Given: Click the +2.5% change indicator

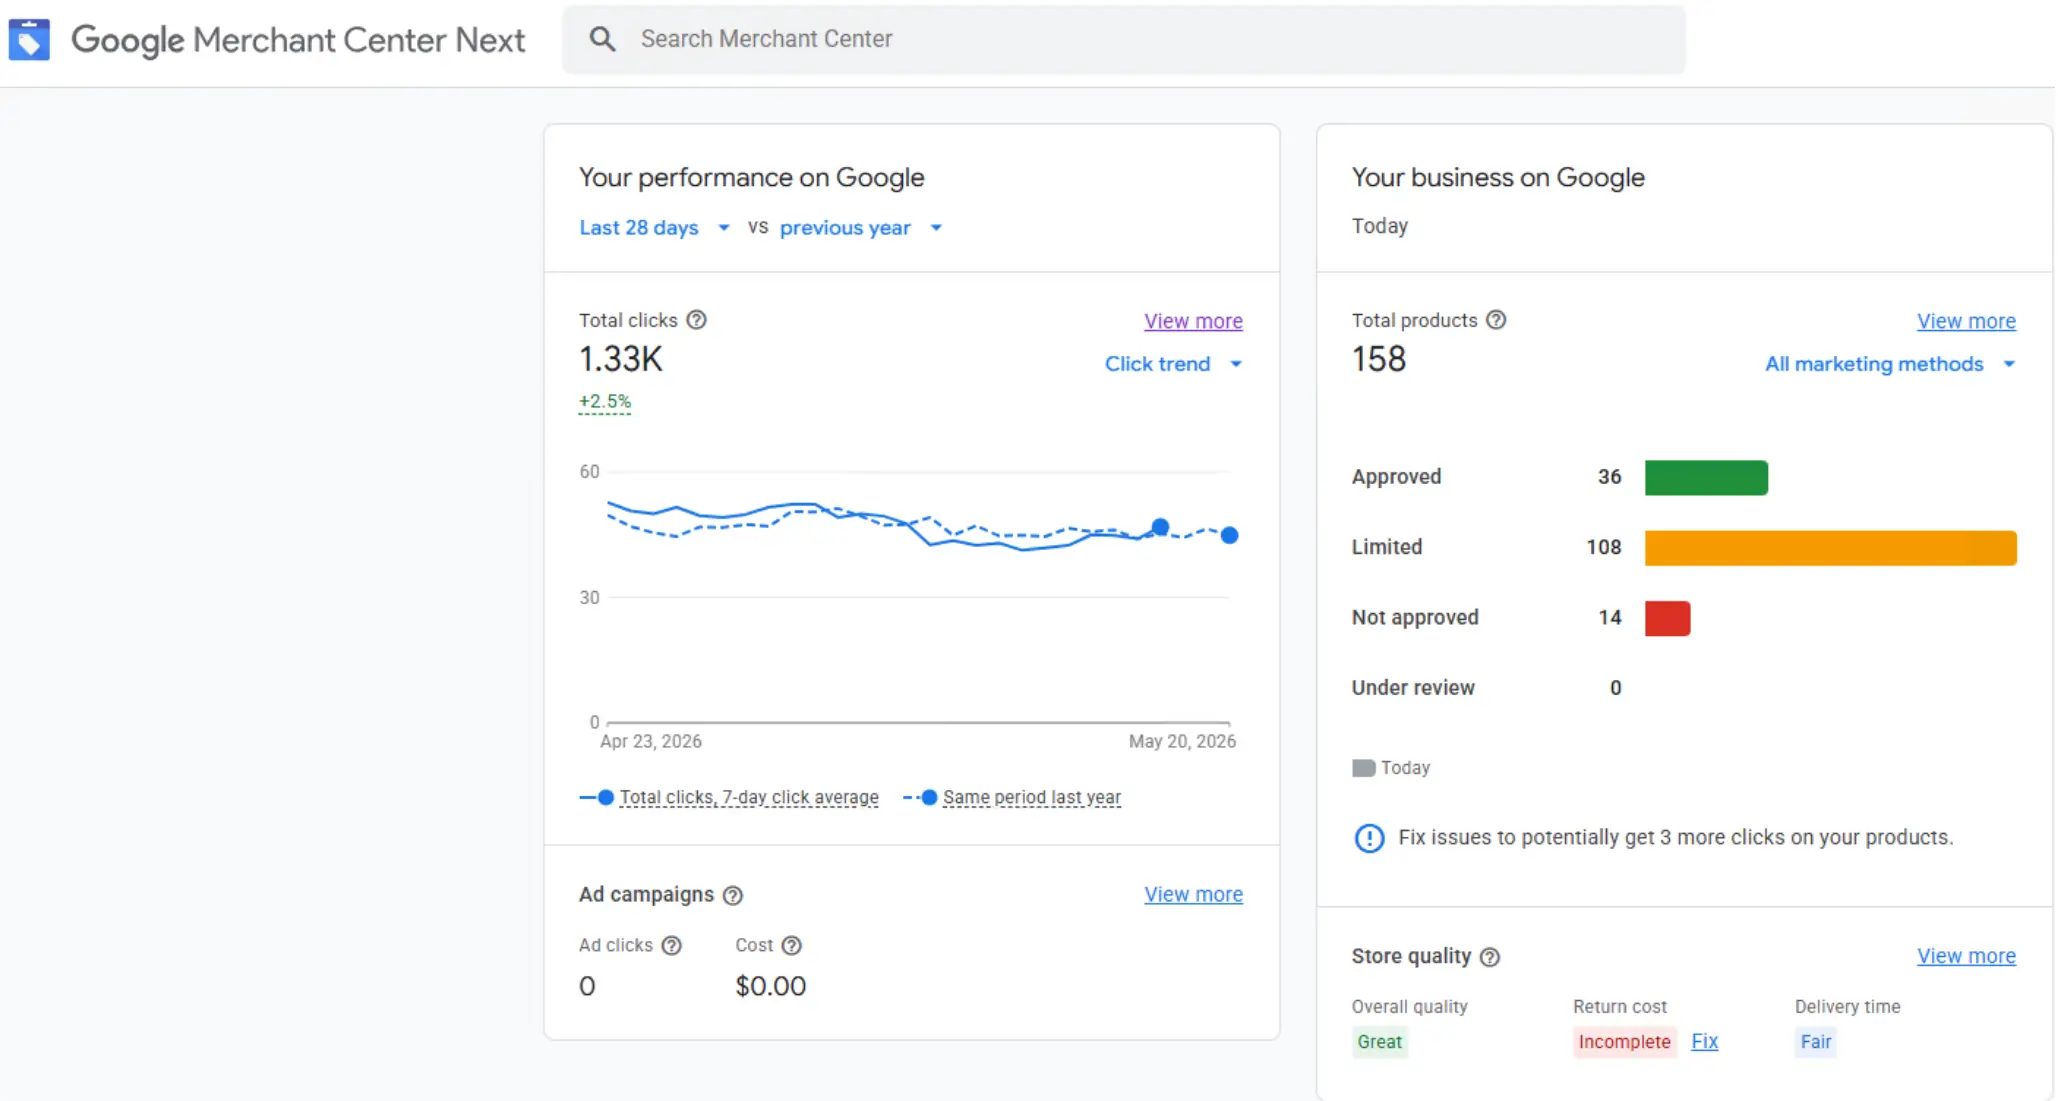Looking at the screenshot, I should click(605, 402).
